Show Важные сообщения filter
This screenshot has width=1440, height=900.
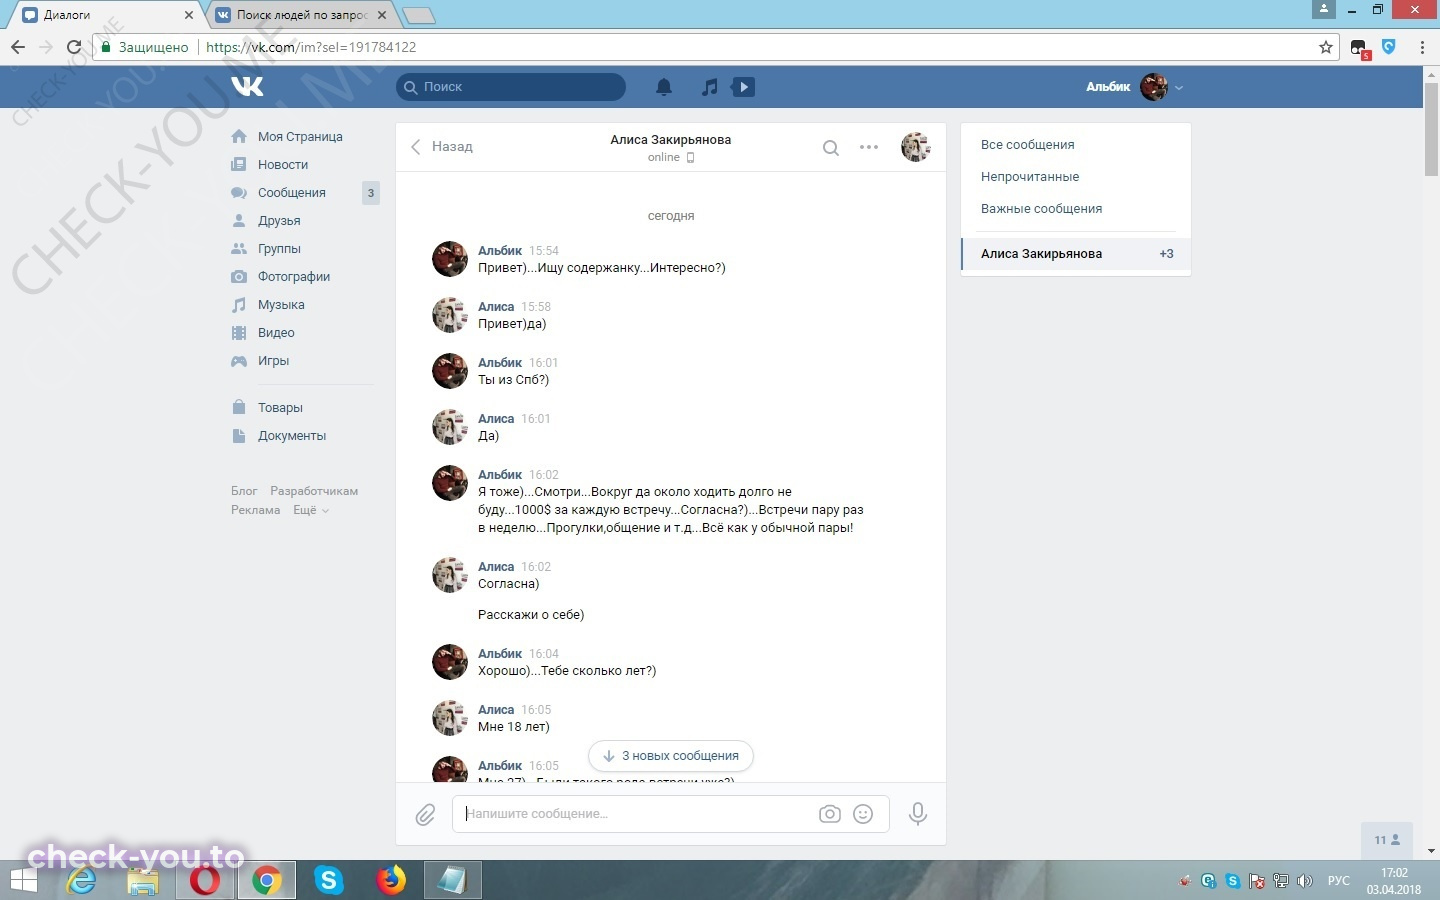(1041, 209)
